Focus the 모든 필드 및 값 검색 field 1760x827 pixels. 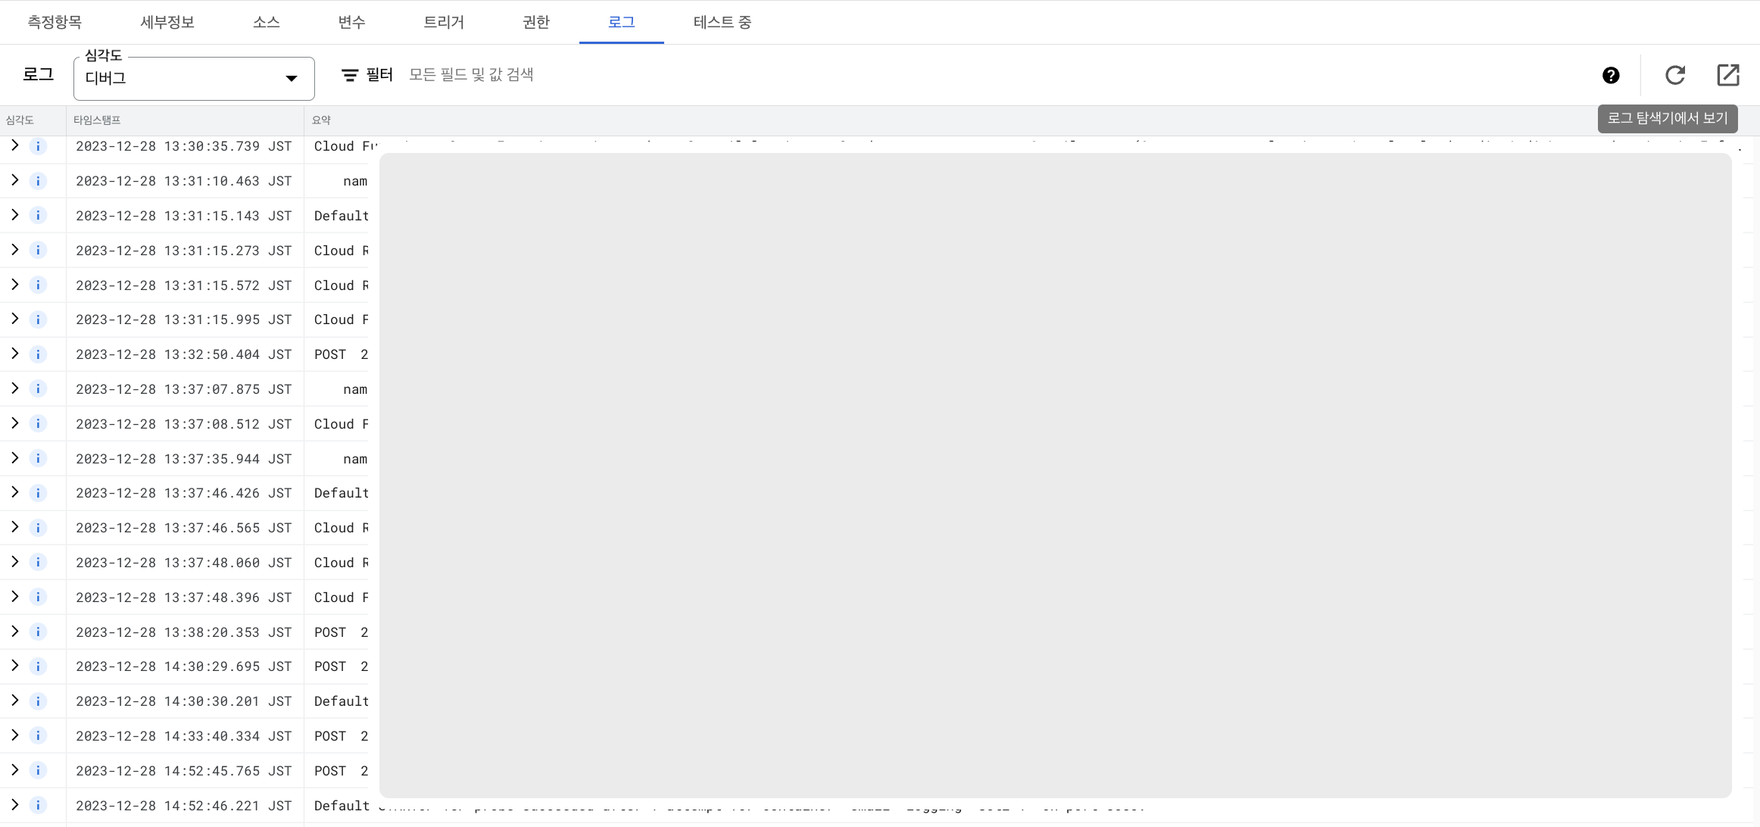tap(471, 75)
